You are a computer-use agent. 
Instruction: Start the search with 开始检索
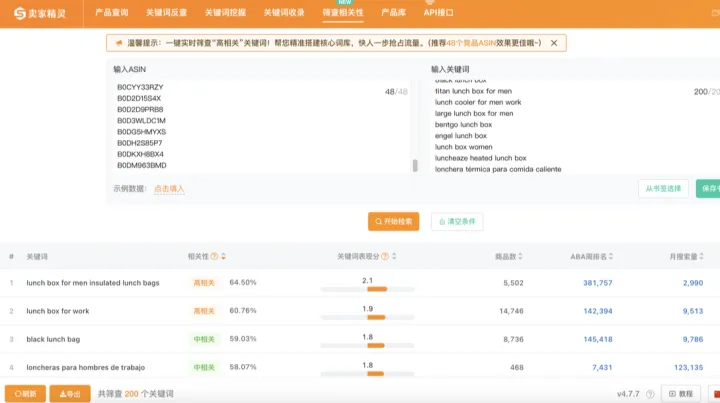click(394, 221)
